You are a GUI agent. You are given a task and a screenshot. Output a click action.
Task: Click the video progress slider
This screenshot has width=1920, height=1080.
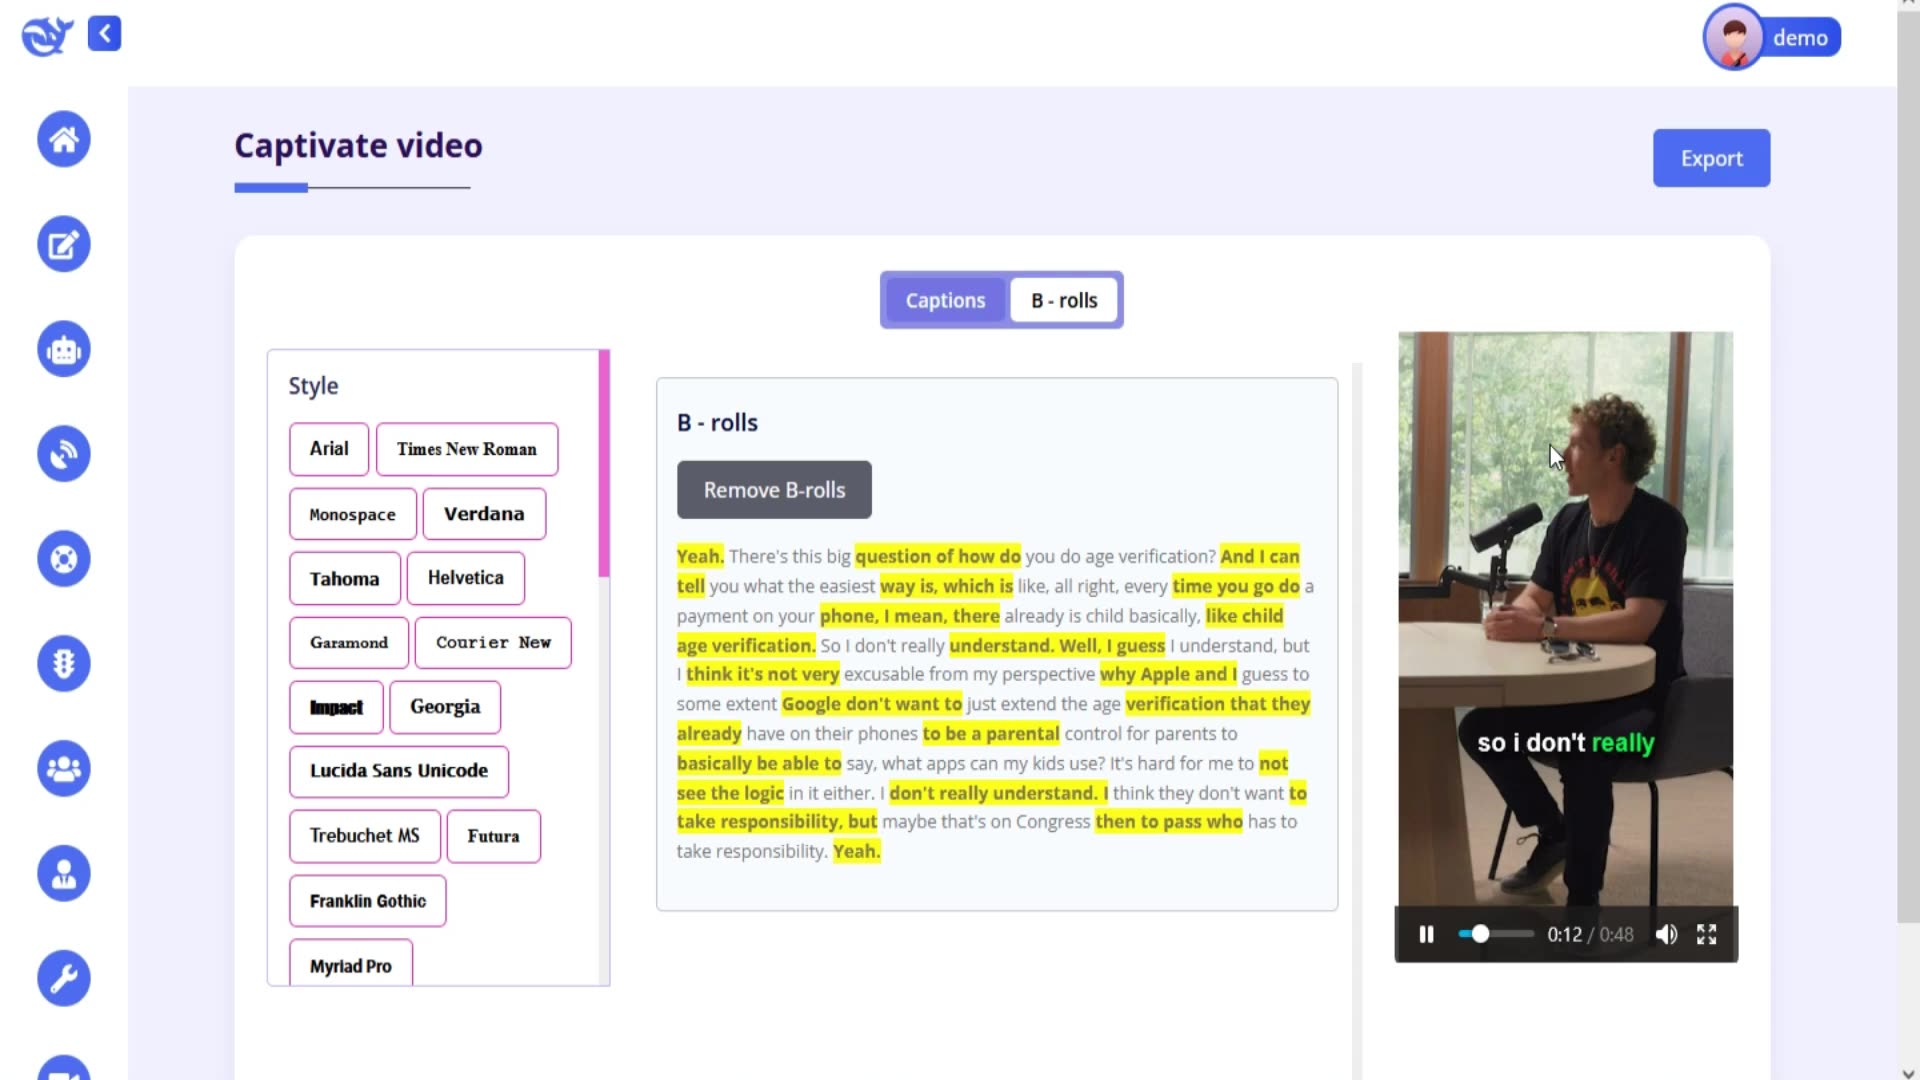point(1496,934)
